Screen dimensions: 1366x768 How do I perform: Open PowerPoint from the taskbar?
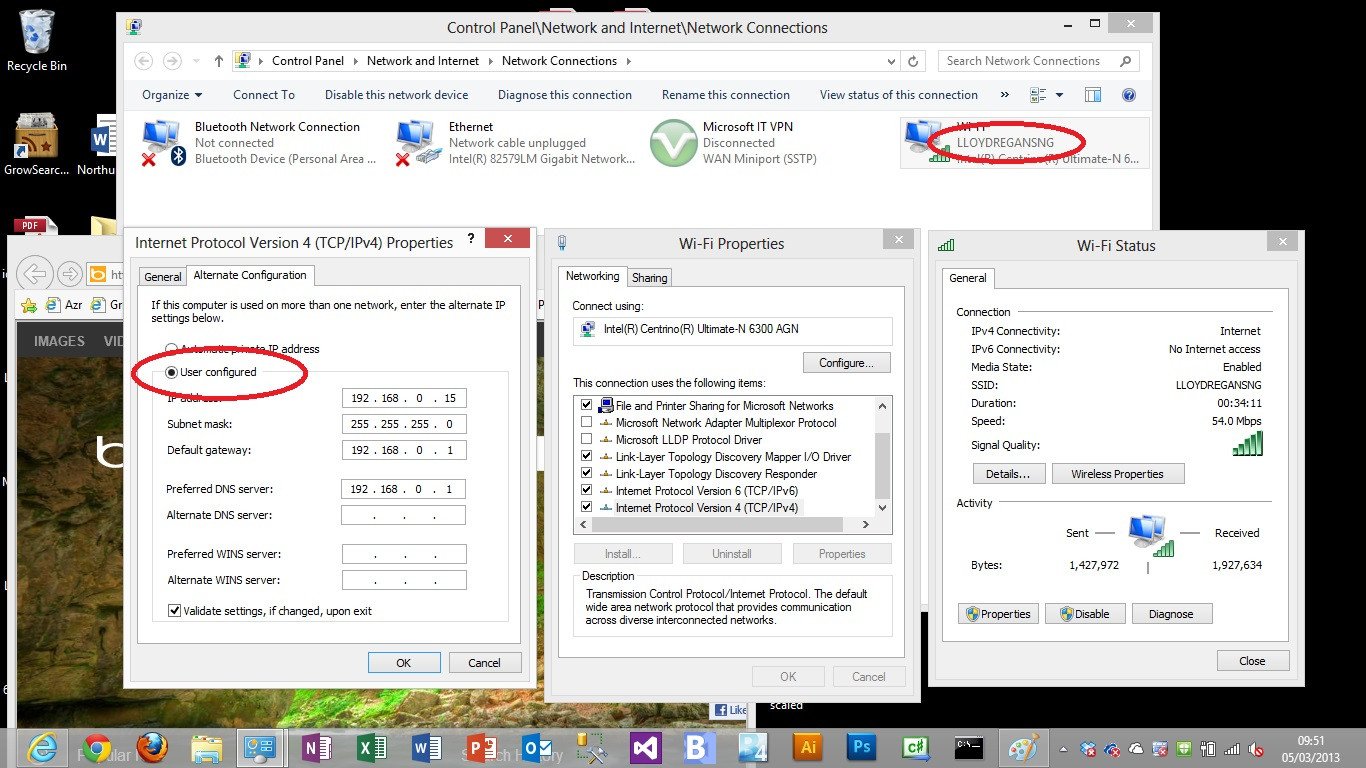click(x=482, y=748)
